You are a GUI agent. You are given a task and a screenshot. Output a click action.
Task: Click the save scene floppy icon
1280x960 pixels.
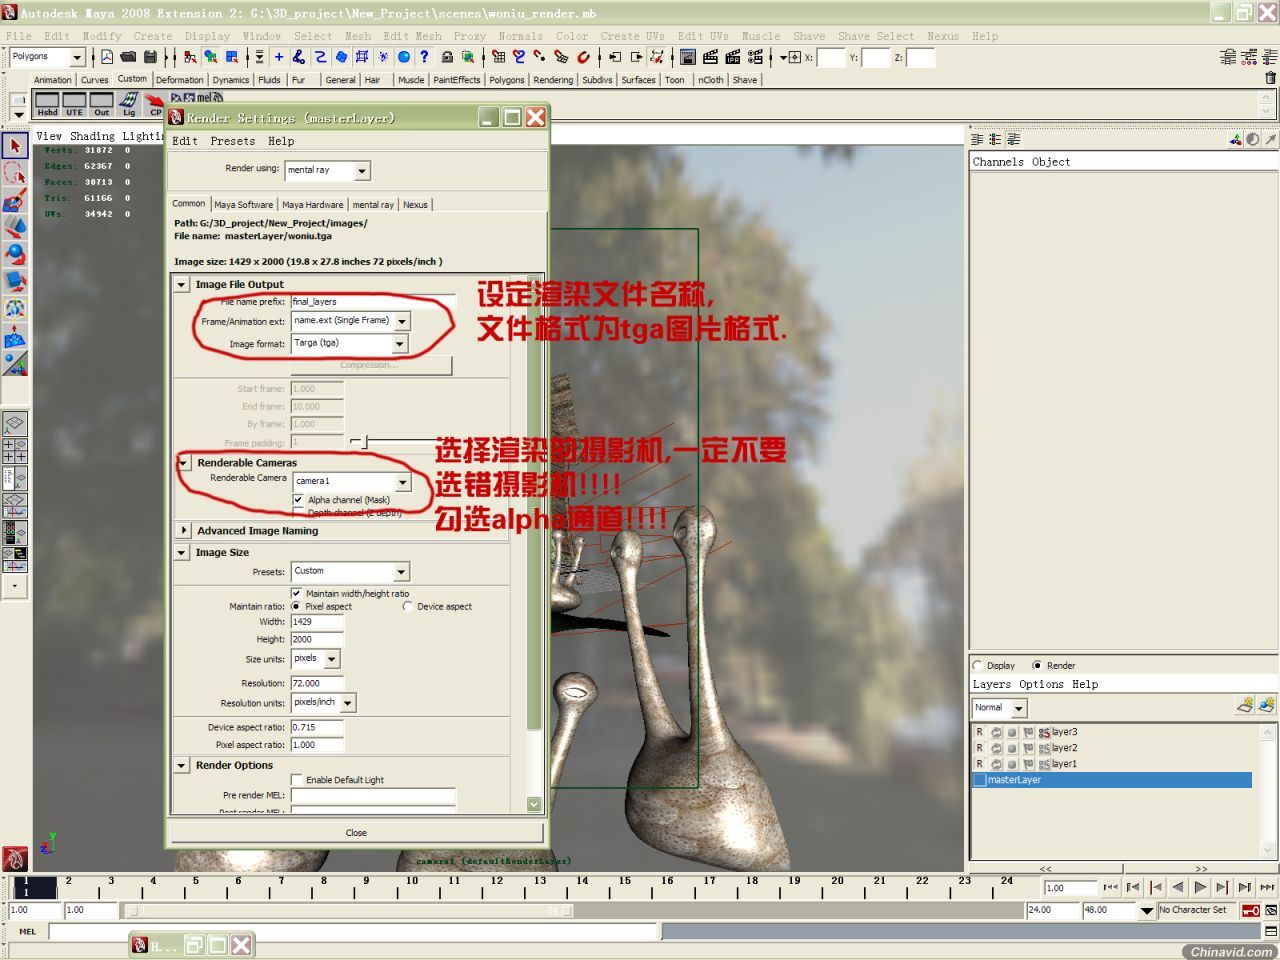coord(150,57)
